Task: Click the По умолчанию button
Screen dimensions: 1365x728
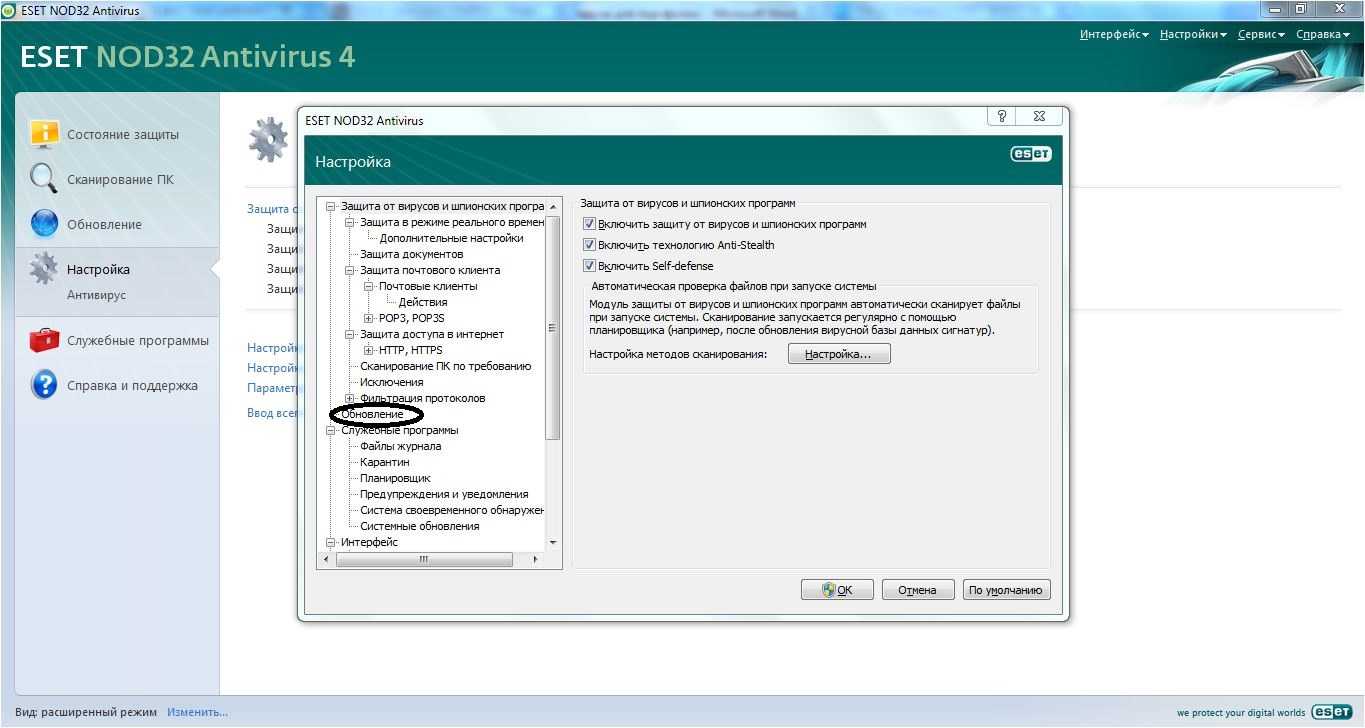Action: click(x=1006, y=590)
